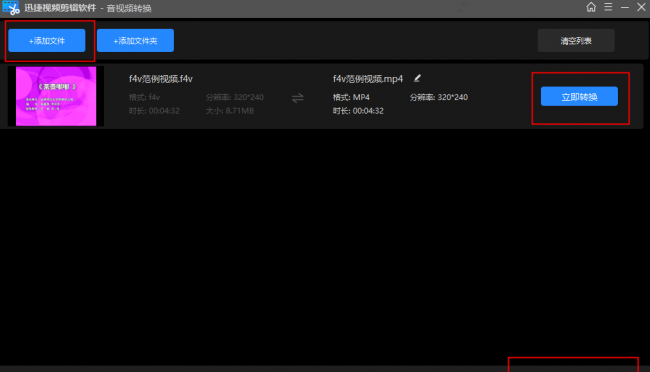
Task: Click the +添加文件夹 button
Action: point(136,41)
